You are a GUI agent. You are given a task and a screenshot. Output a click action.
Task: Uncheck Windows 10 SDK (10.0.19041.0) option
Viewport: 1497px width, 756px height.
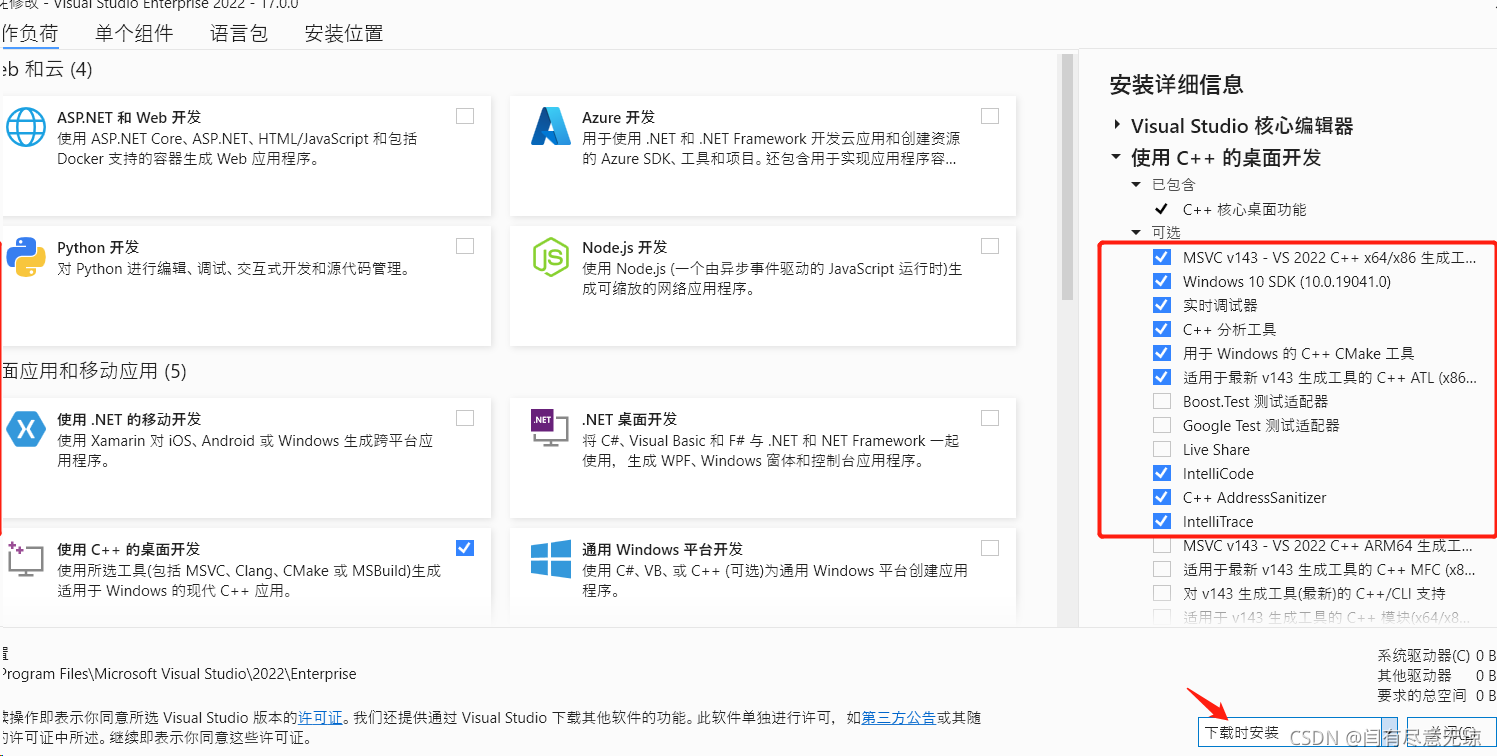point(1161,281)
